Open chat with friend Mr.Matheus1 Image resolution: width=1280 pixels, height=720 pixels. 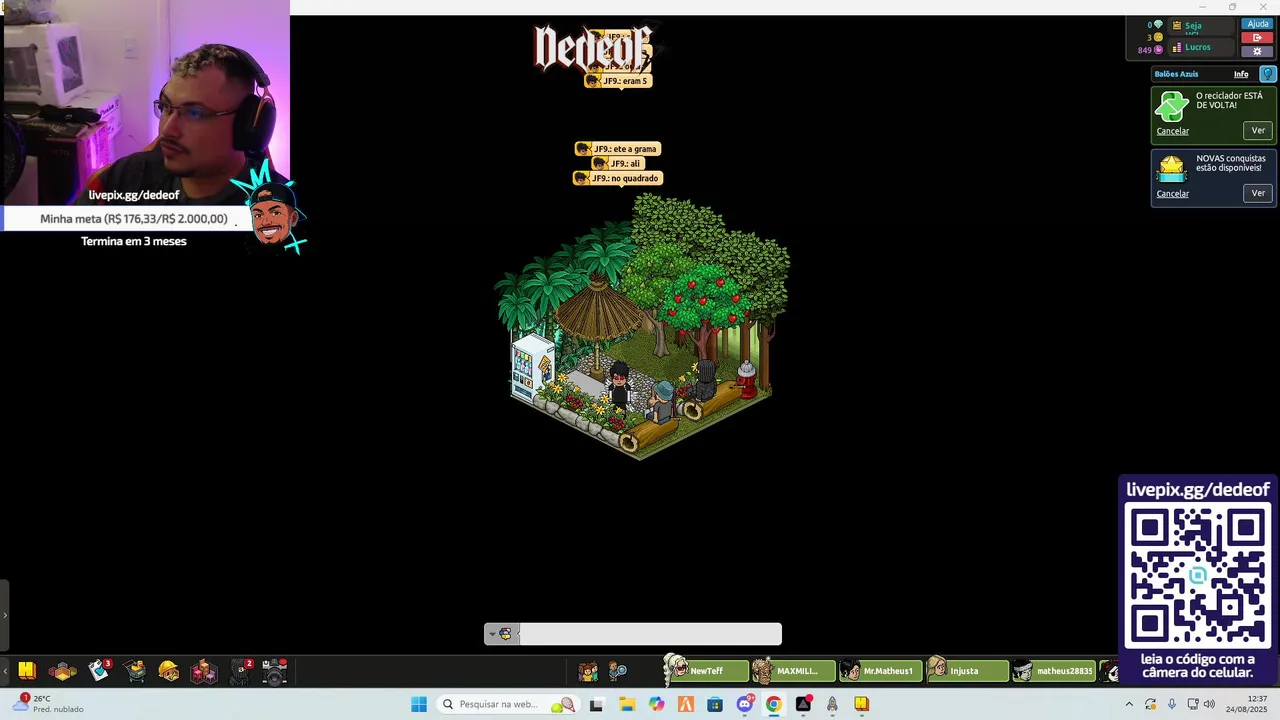pos(880,671)
